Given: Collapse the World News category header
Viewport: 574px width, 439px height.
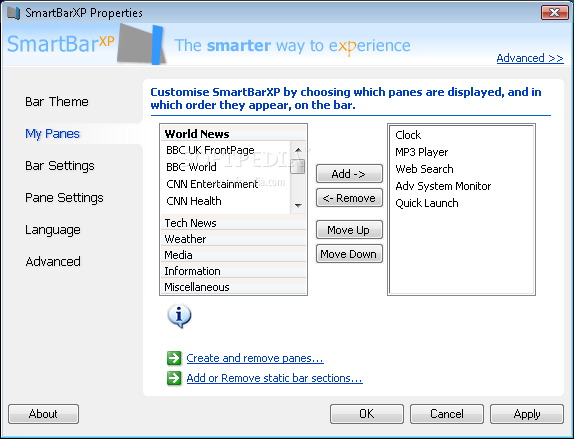Looking at the screenshot, I should pyautogui.click(x=234, y=134).
